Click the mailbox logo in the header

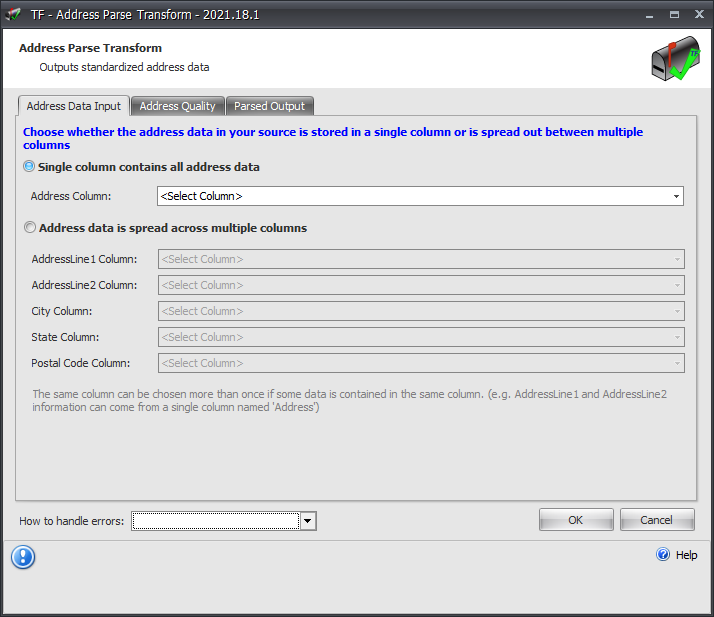pyautogui.click(x=675, y=59)
